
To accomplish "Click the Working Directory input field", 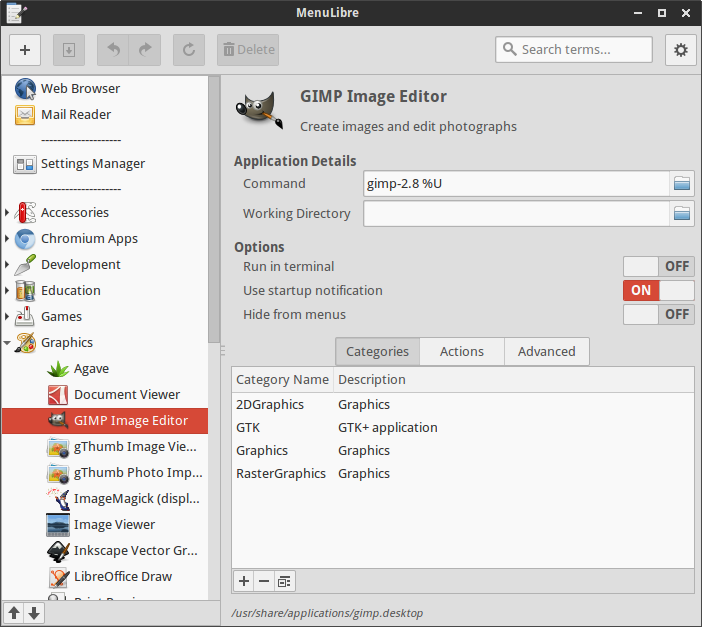I will coord(517,213).
